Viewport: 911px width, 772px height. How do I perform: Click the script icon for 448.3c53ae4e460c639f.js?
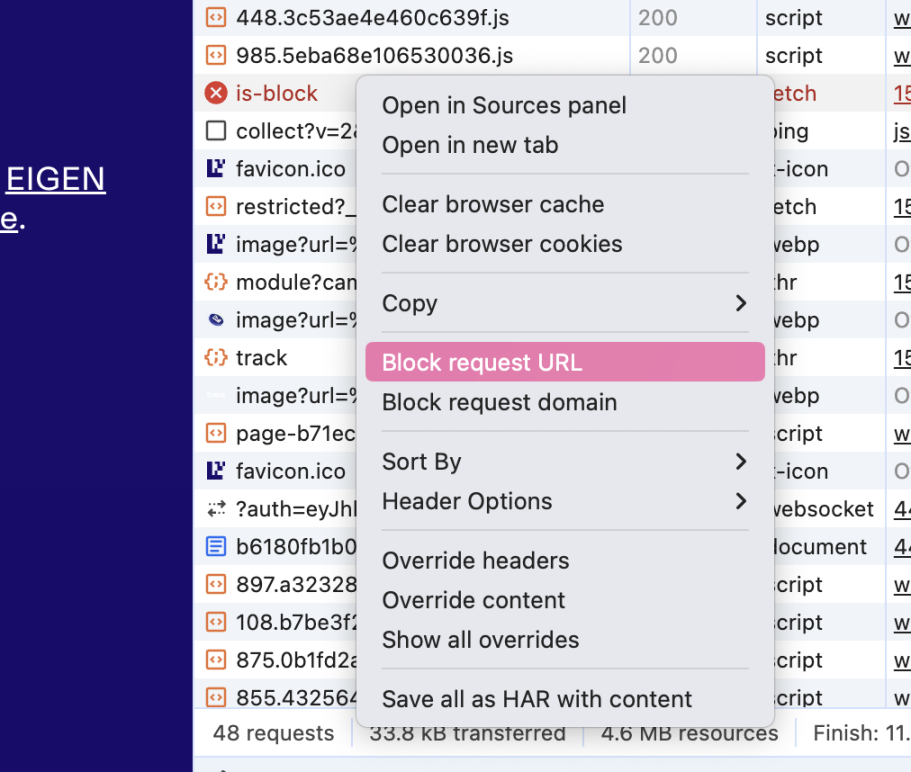point(215,17)
